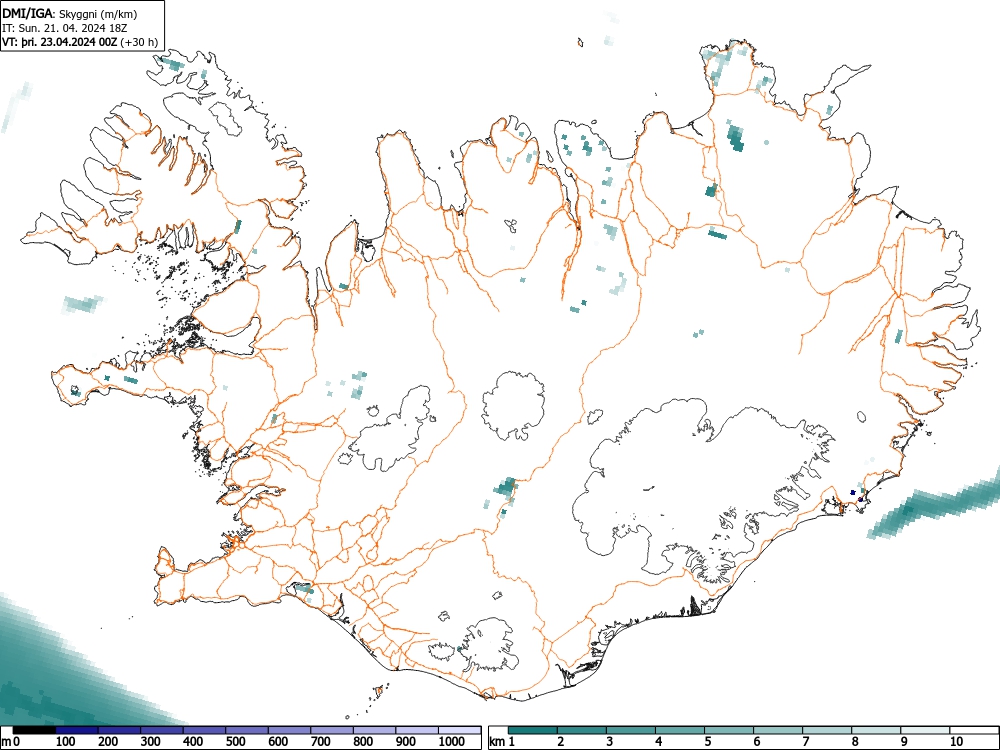Pick the teal swatch between 3 and 4 km

point(631,730)
